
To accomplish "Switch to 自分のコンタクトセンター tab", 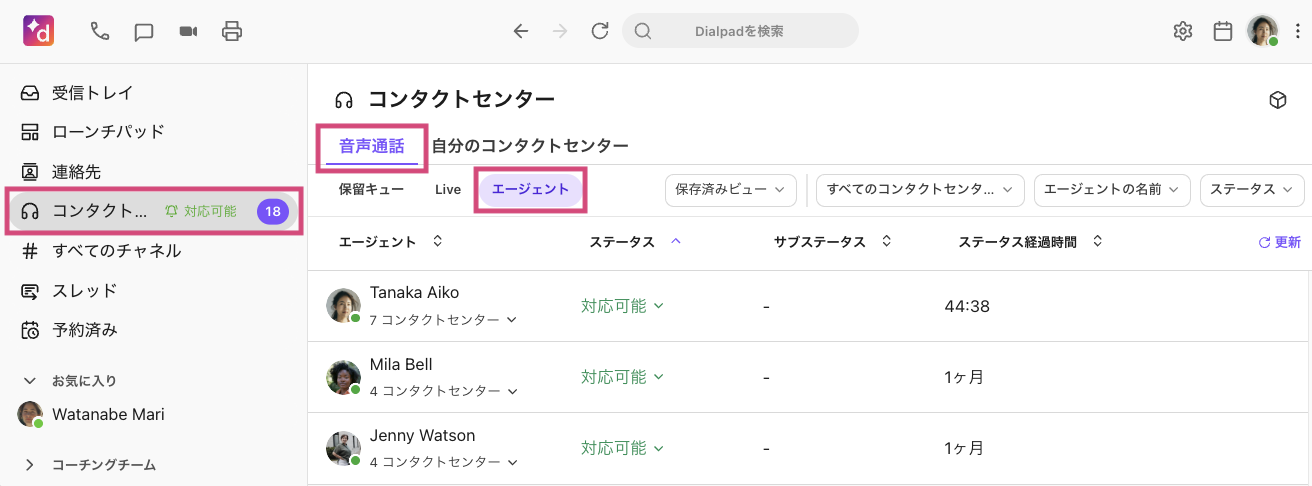I will [x=530, y=146].
